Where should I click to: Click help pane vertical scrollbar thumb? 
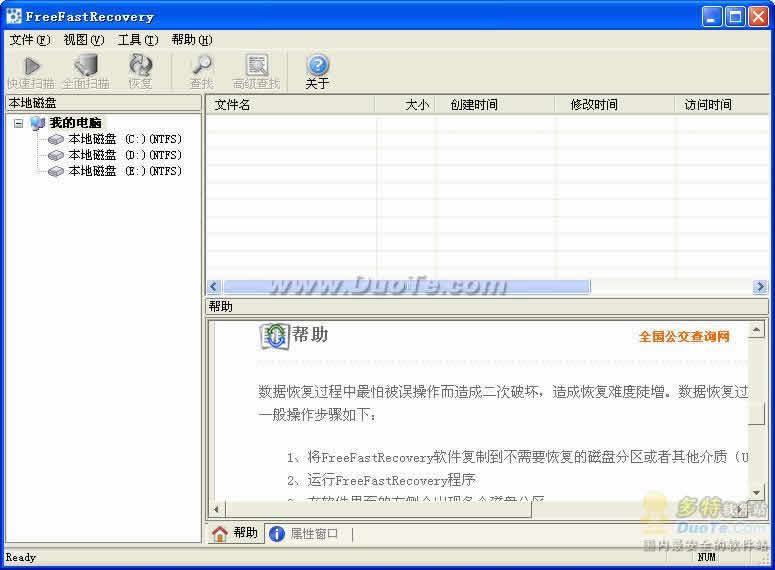756,413
